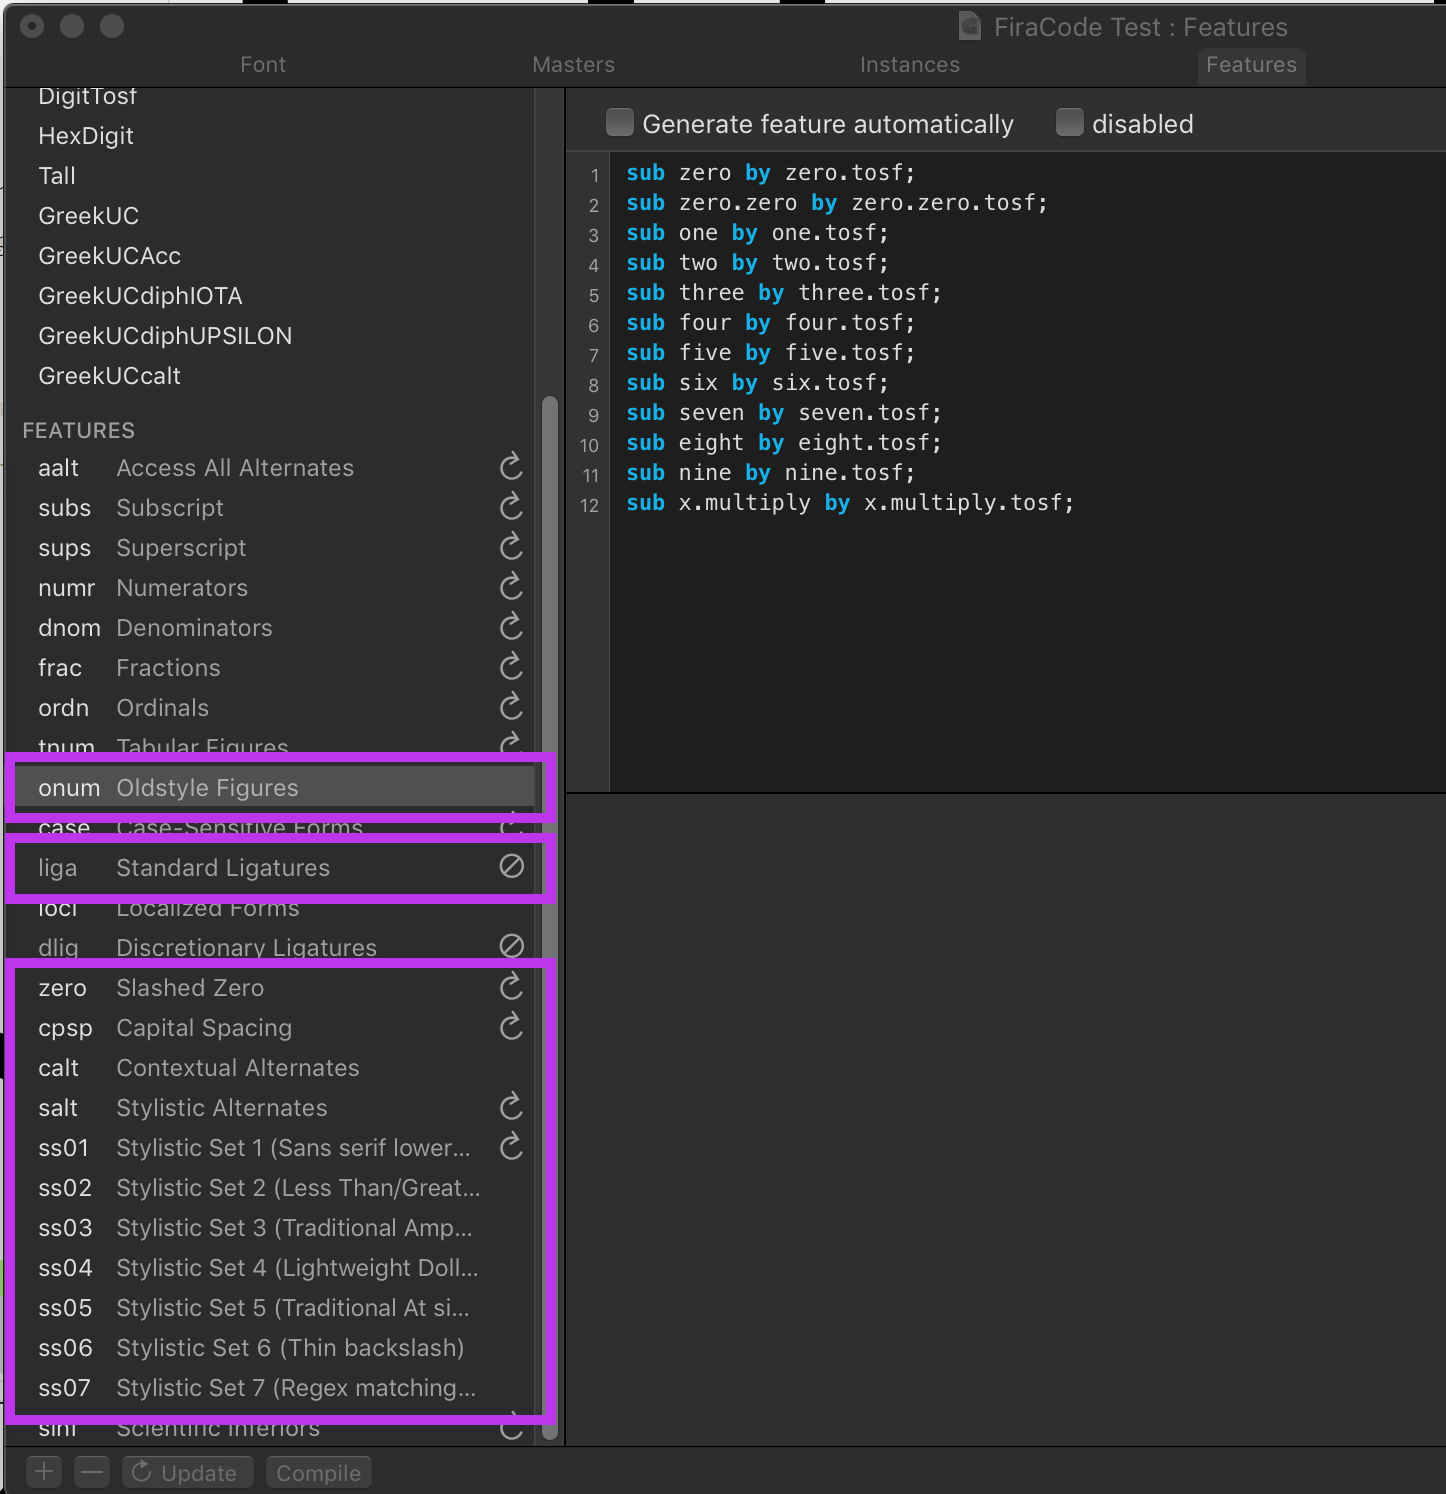Regenerate the Subscript feature code

click(511, 507)
